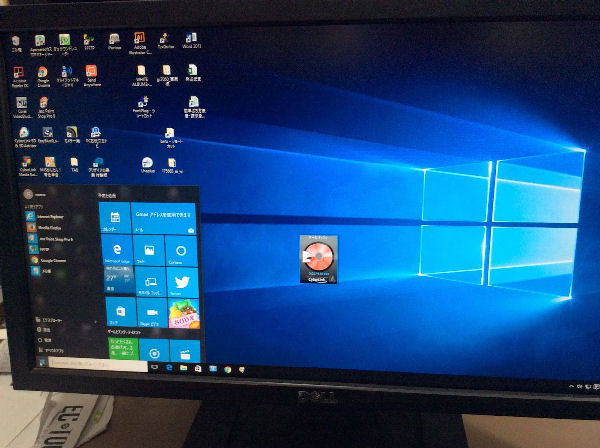The height and width of the screenshot is (448, 600).
Task: Launch the Candy Crush Soda tile
Action: pos(184,313)
